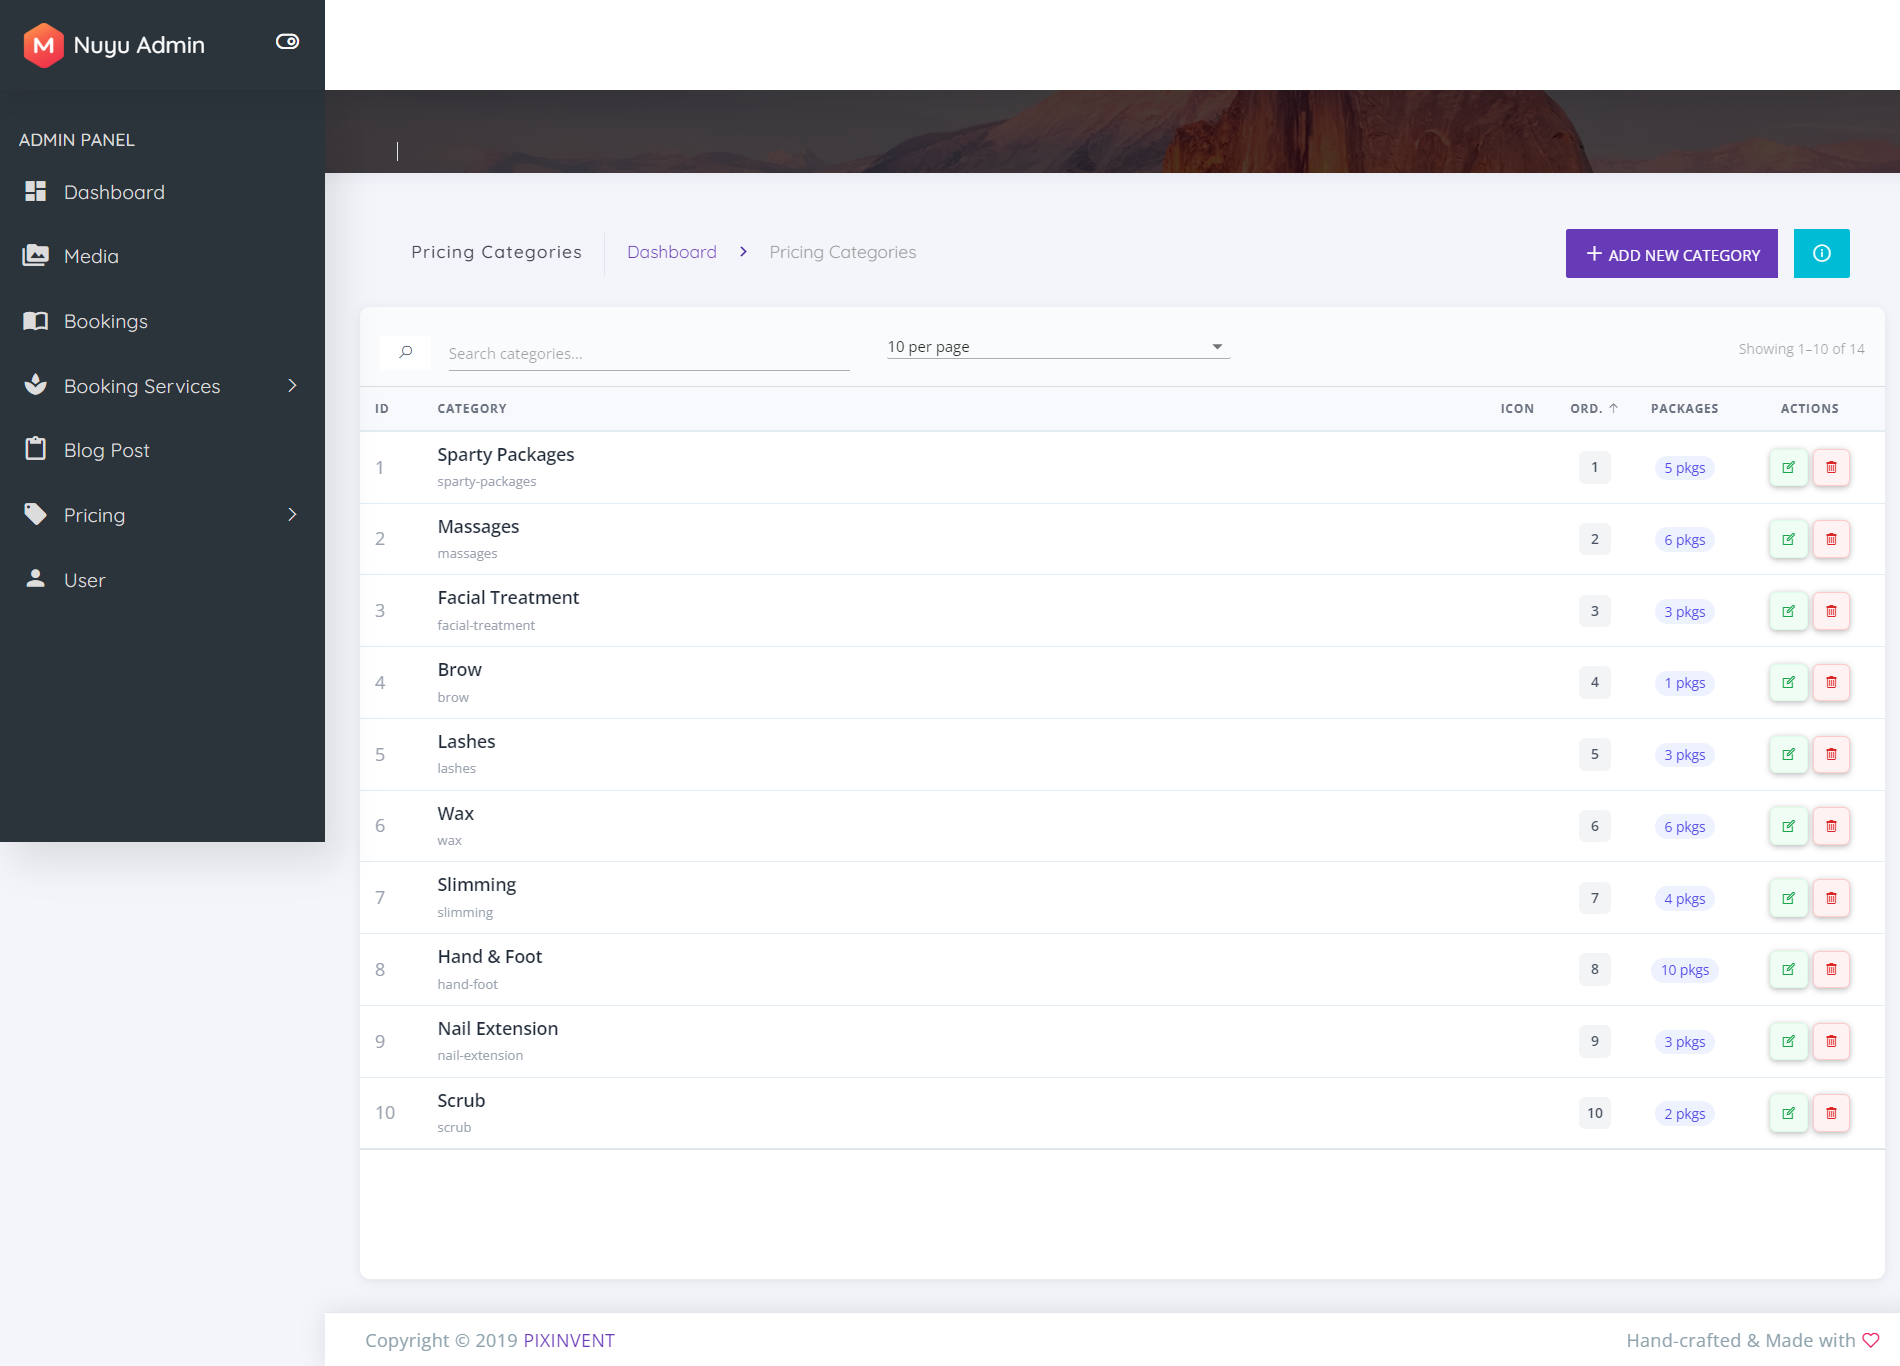Edit the Wax category

(1788, 827)
